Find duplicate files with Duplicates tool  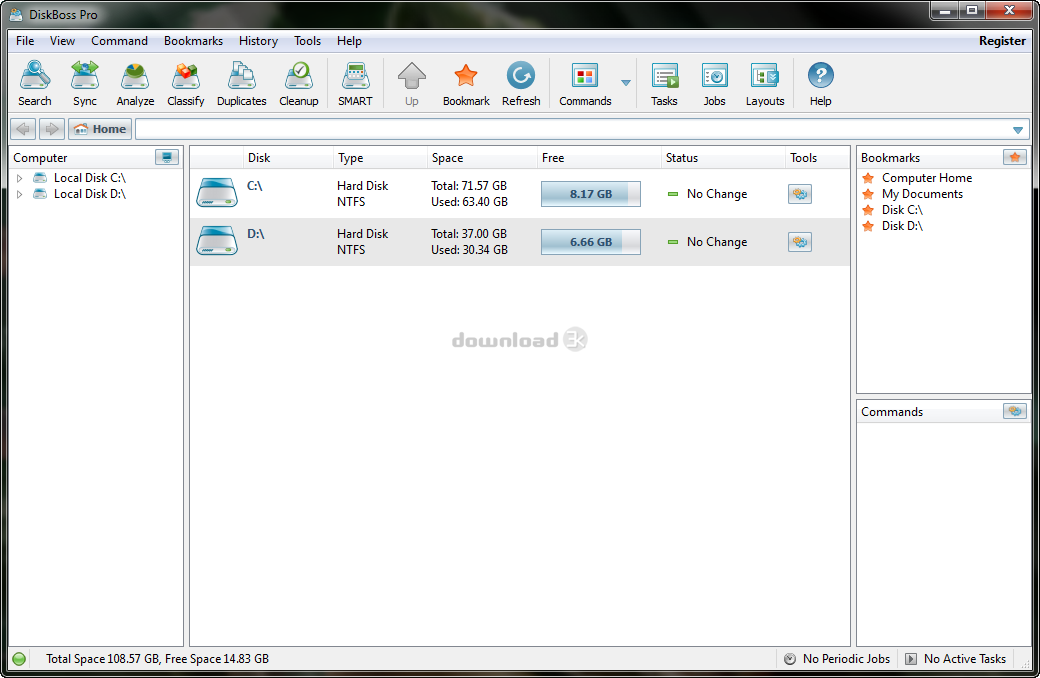pyautogui.click(x=241, y=84)
